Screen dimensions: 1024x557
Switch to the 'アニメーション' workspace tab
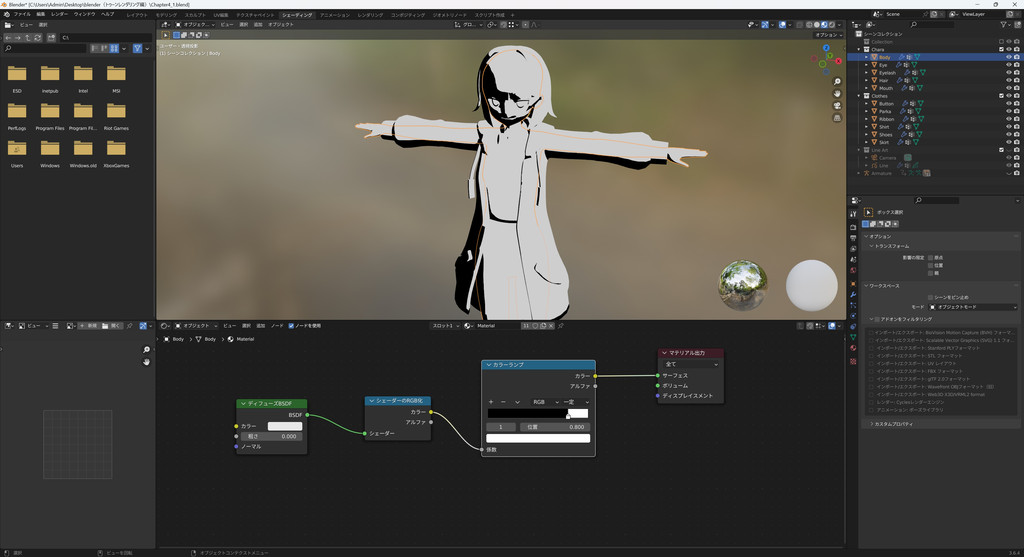pyautogui.click(x=335, y=15)
